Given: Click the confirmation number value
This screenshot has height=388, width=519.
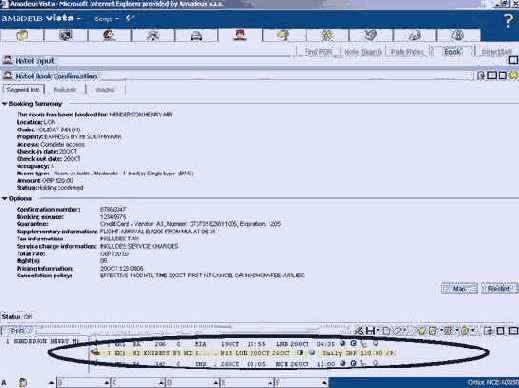Looking at the screenshot, I should point(113,210).
